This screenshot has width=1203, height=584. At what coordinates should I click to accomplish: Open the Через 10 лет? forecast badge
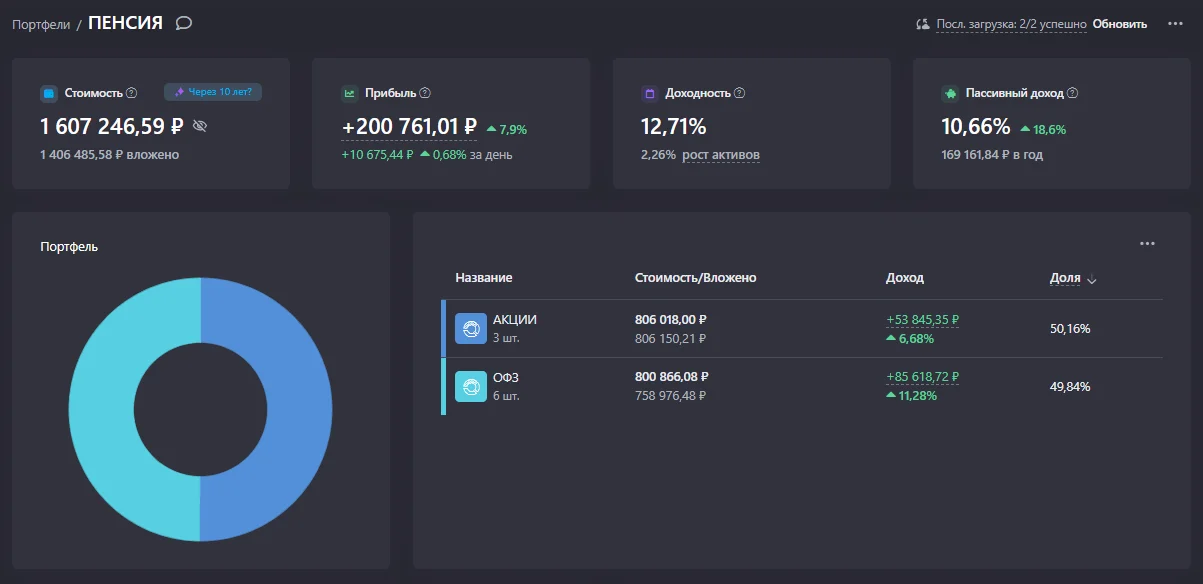[x=213, y=92]
